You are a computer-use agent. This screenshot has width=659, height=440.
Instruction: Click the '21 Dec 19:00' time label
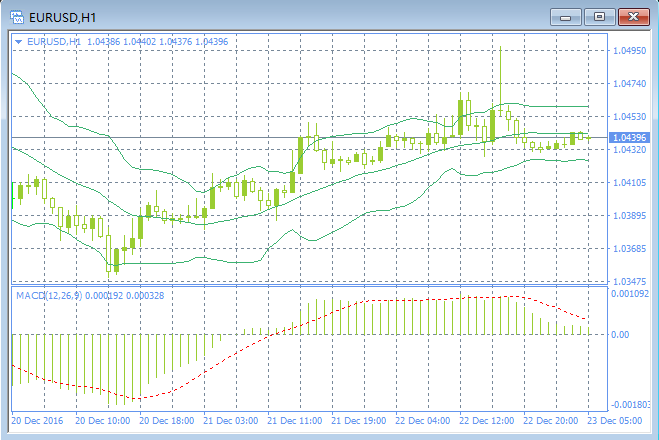(x=358, y=421)
